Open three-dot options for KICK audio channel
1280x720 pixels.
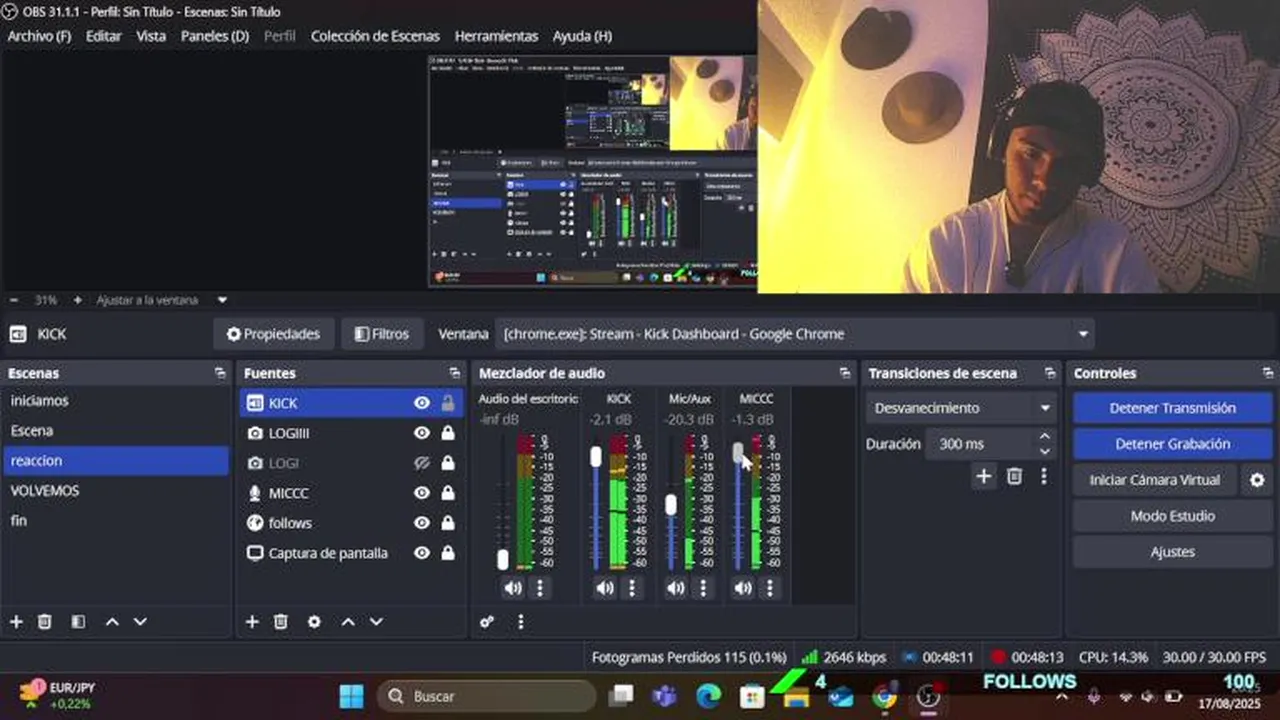click(x=632, y=588)
